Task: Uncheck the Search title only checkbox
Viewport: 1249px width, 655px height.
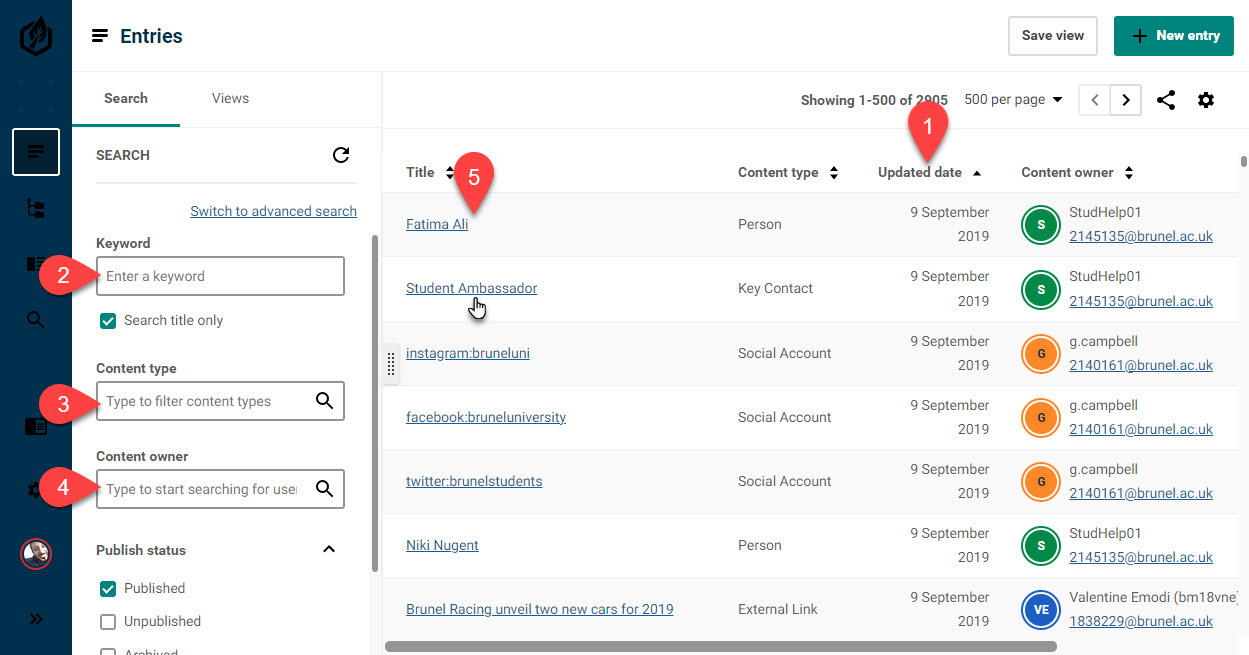Action: 108,321
